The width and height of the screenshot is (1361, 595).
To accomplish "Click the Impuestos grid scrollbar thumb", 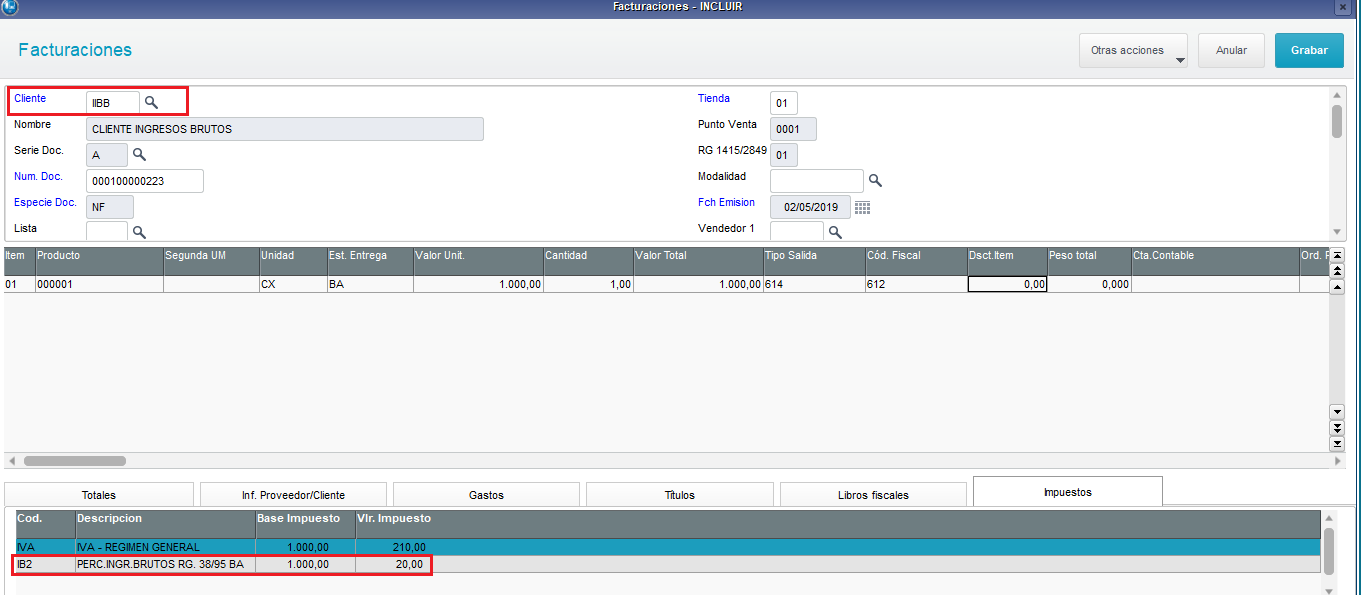I will pyautogui.click(x=1329, y=551).
